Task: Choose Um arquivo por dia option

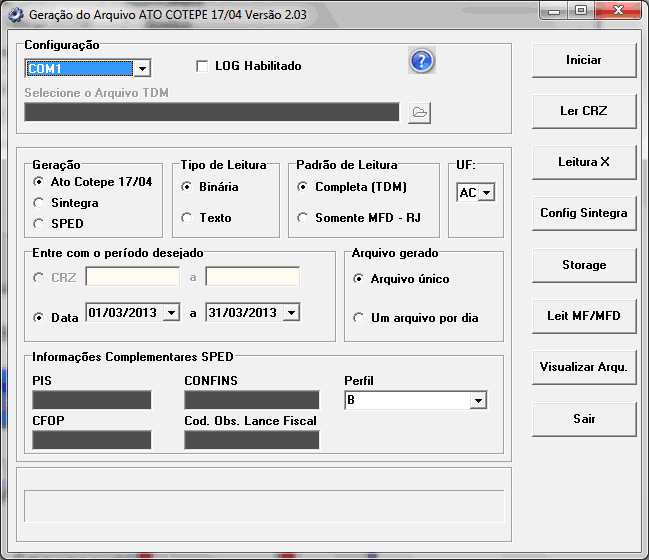Action: click(x=358, y=317)
